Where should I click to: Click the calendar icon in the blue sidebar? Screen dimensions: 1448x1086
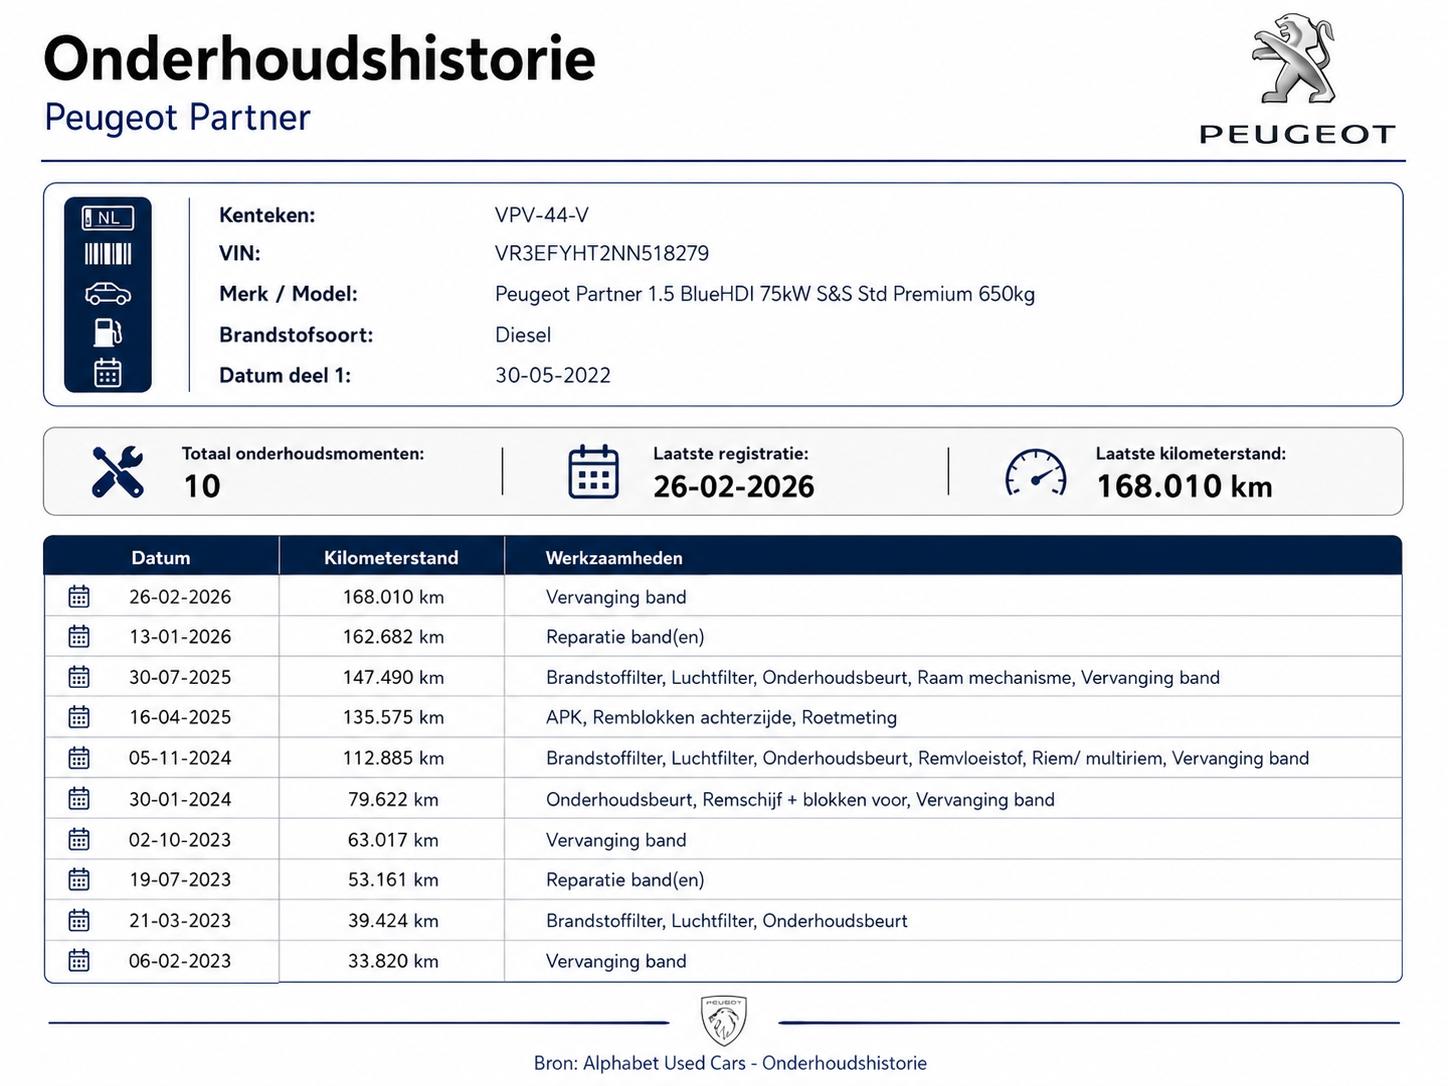(108, 372)
